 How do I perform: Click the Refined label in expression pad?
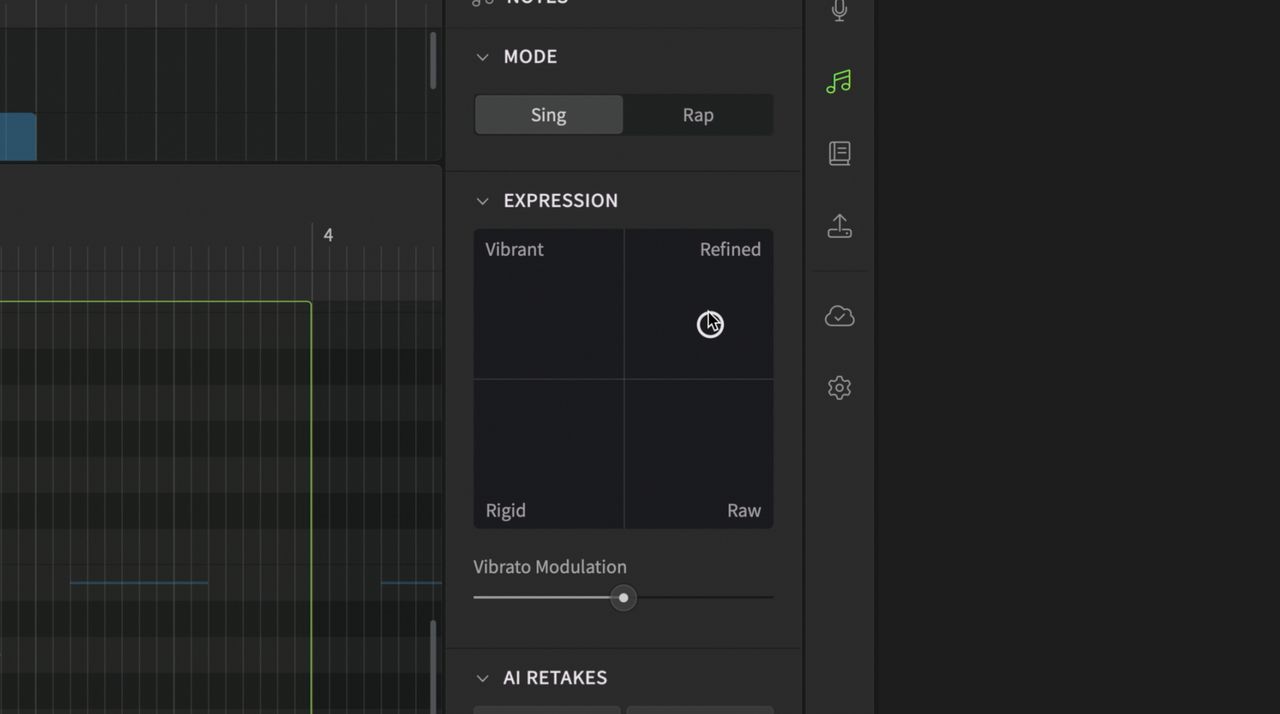point(730,249)
